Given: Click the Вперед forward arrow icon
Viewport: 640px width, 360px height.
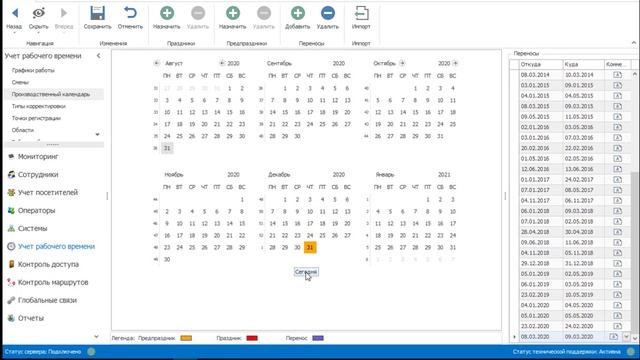Looking at the screenshot, I should coord(64,13).
